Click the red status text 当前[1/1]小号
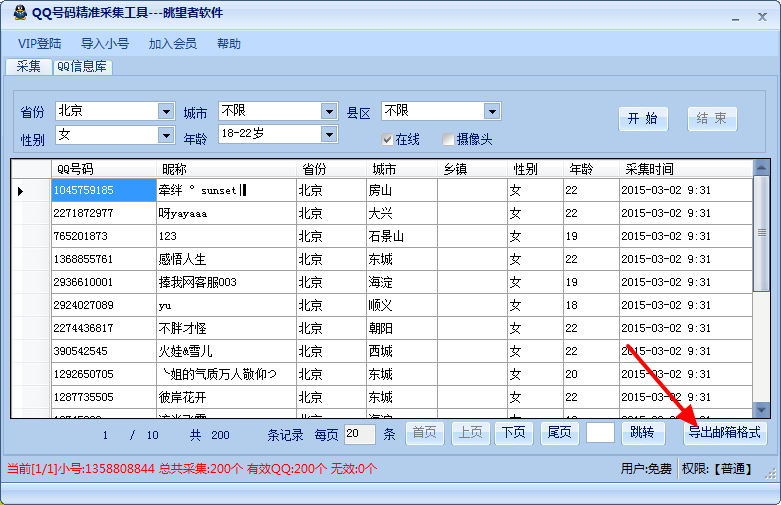The image size is (781, 505). pos(81,469)
